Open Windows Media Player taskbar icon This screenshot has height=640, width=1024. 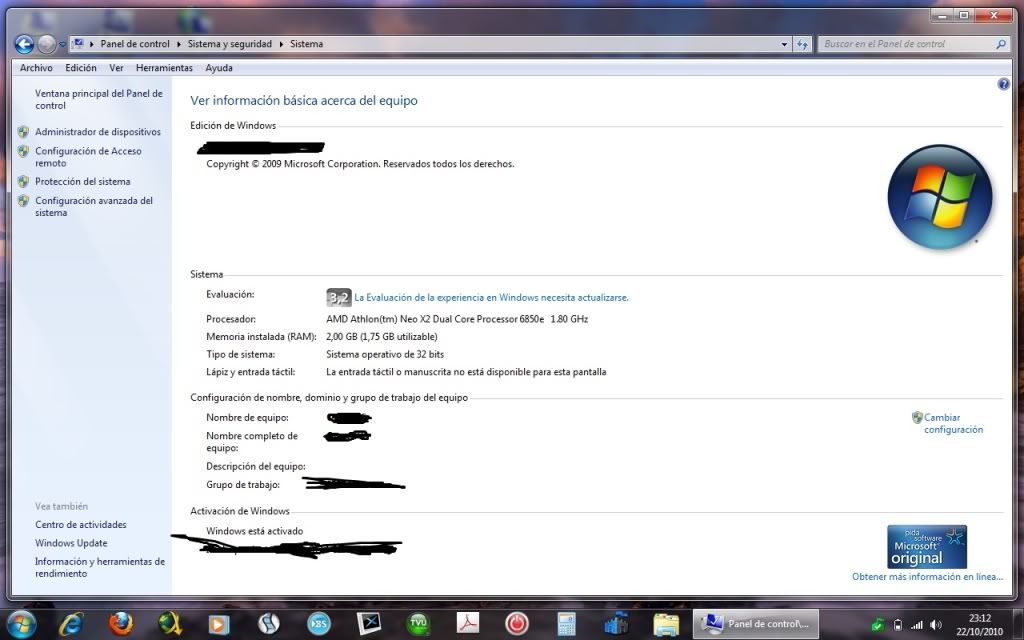[x=218, y=624]
